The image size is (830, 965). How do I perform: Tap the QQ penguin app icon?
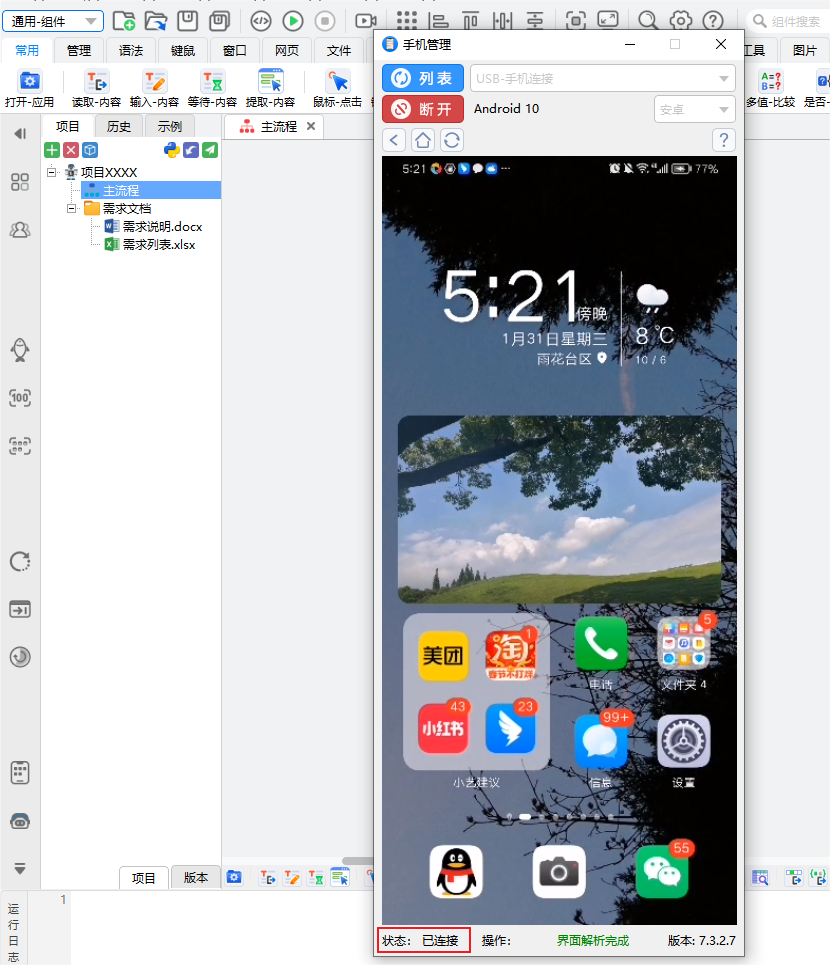pos(456,872)
